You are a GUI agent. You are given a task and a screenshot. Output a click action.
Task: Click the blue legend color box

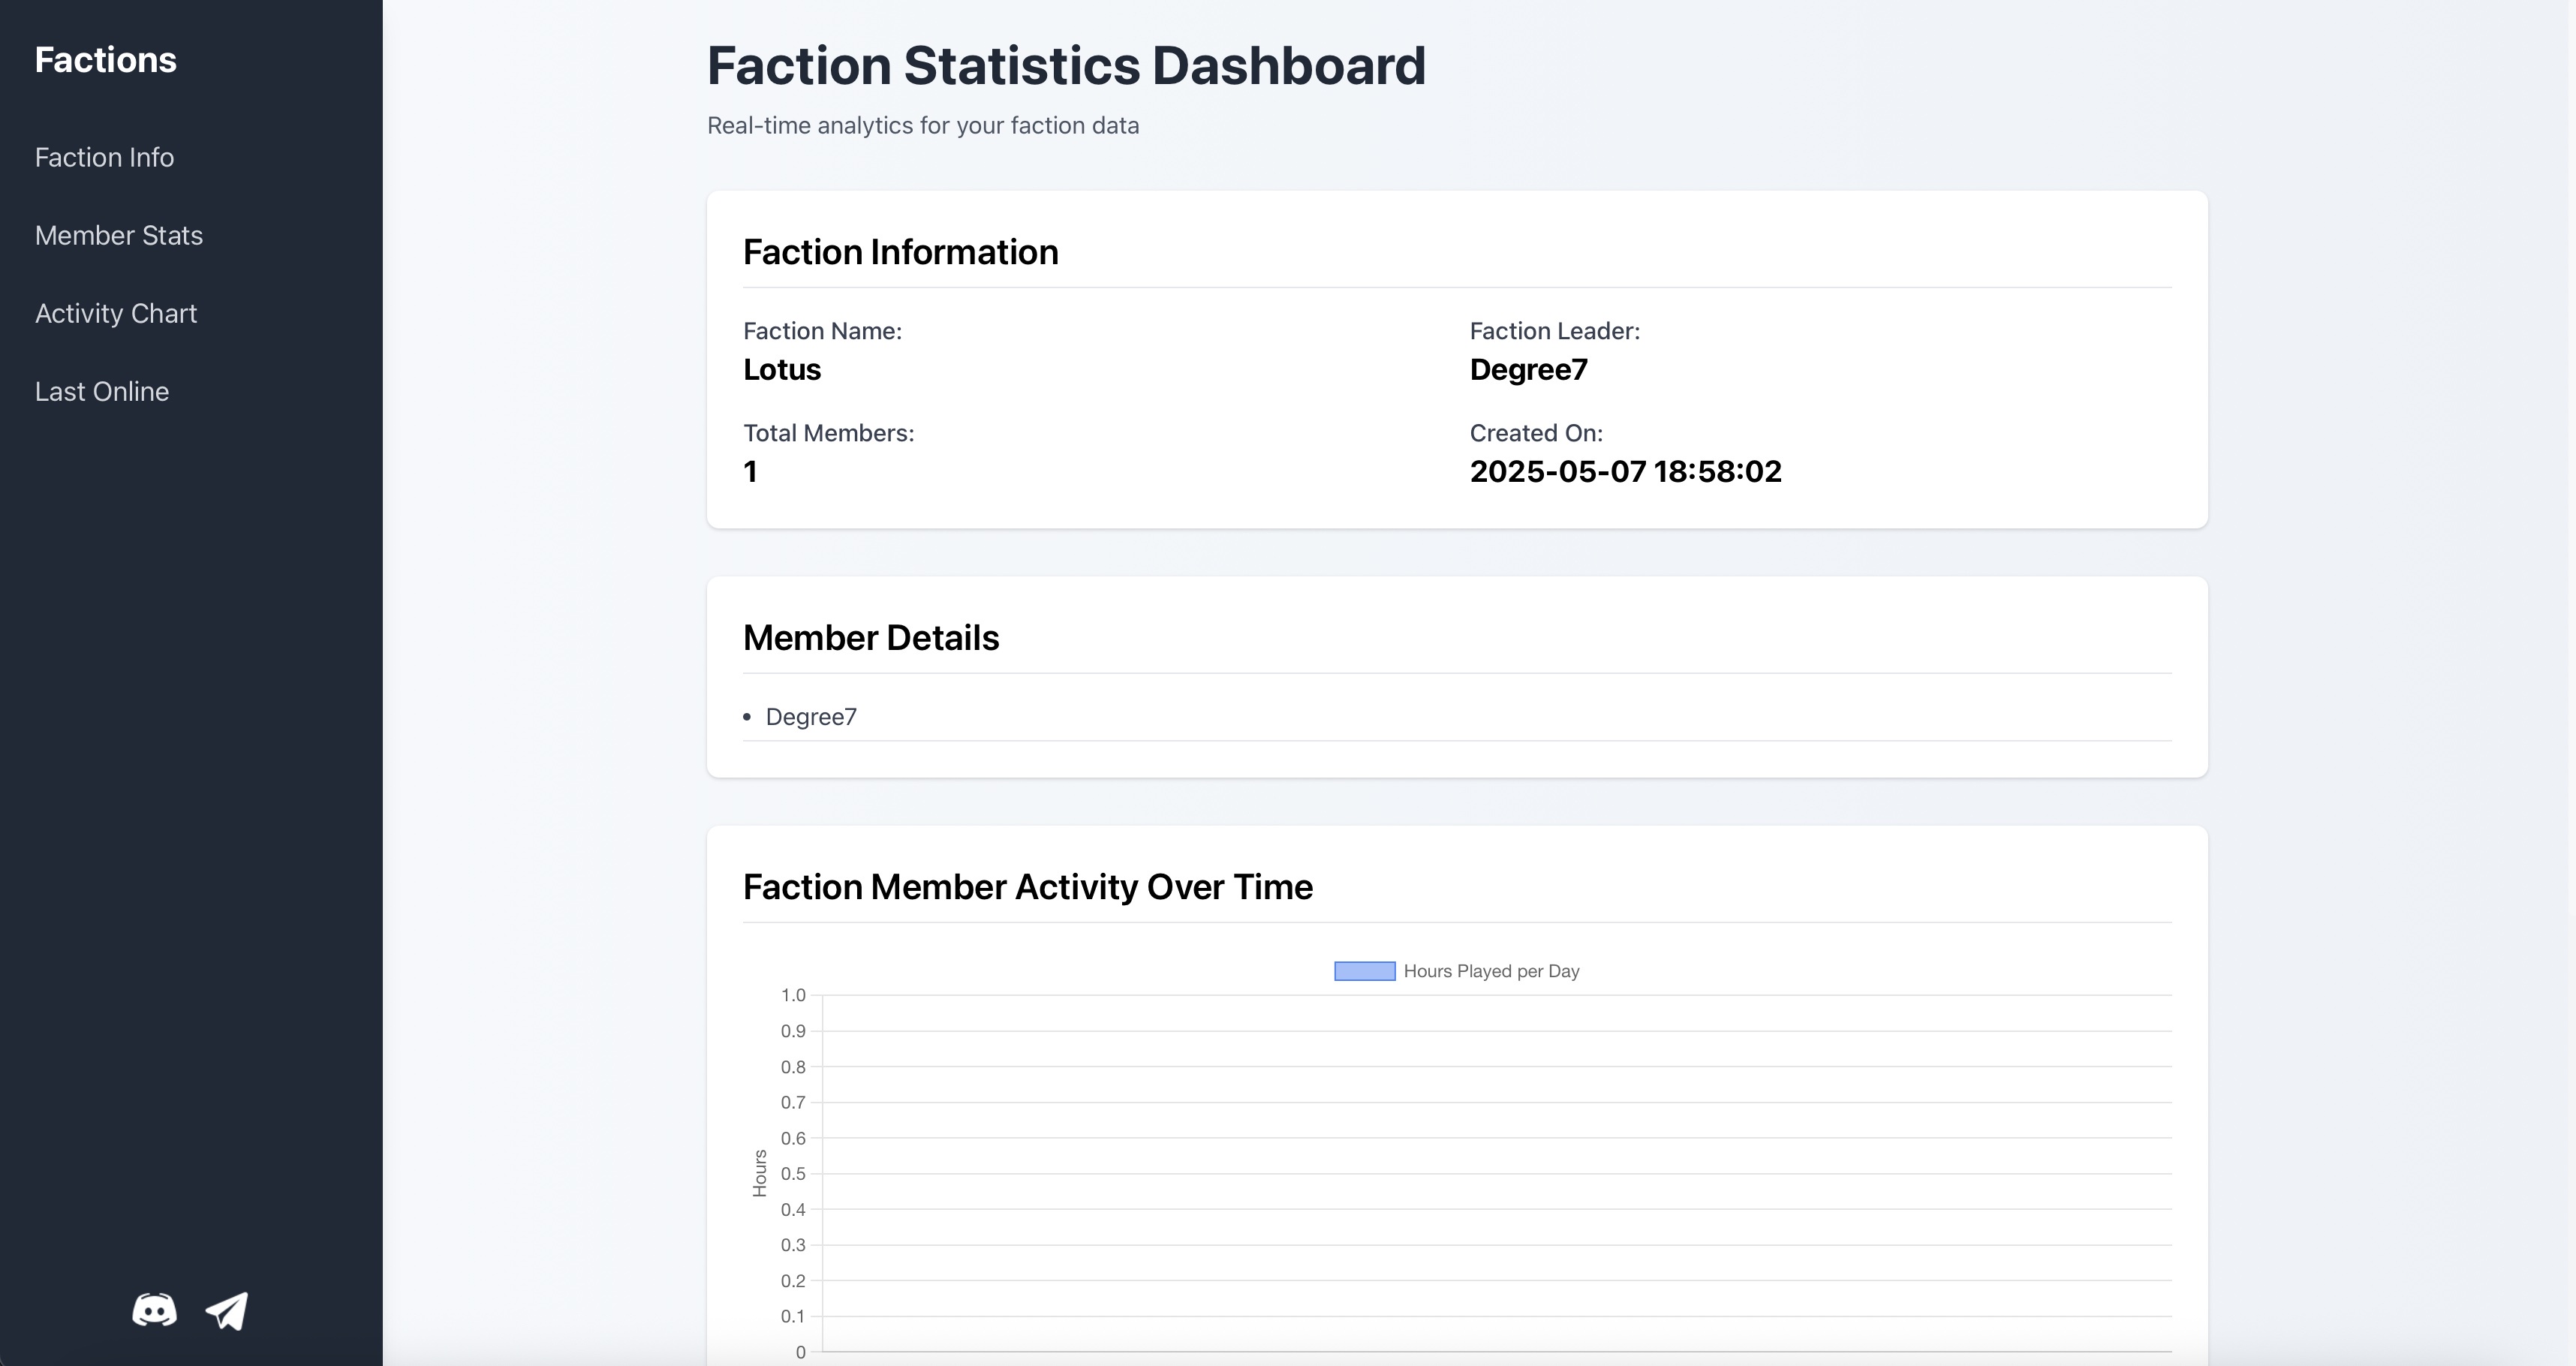tap(1364, 971)
